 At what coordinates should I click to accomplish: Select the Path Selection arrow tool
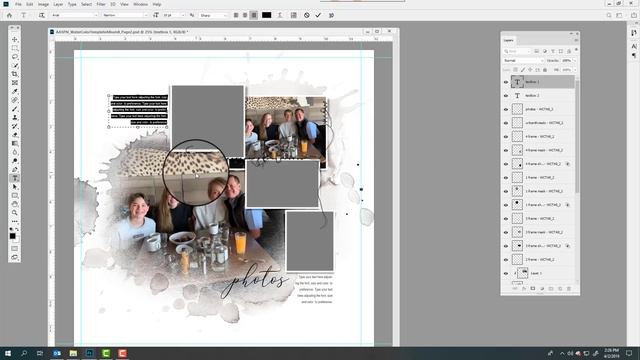tap(15, 187)
